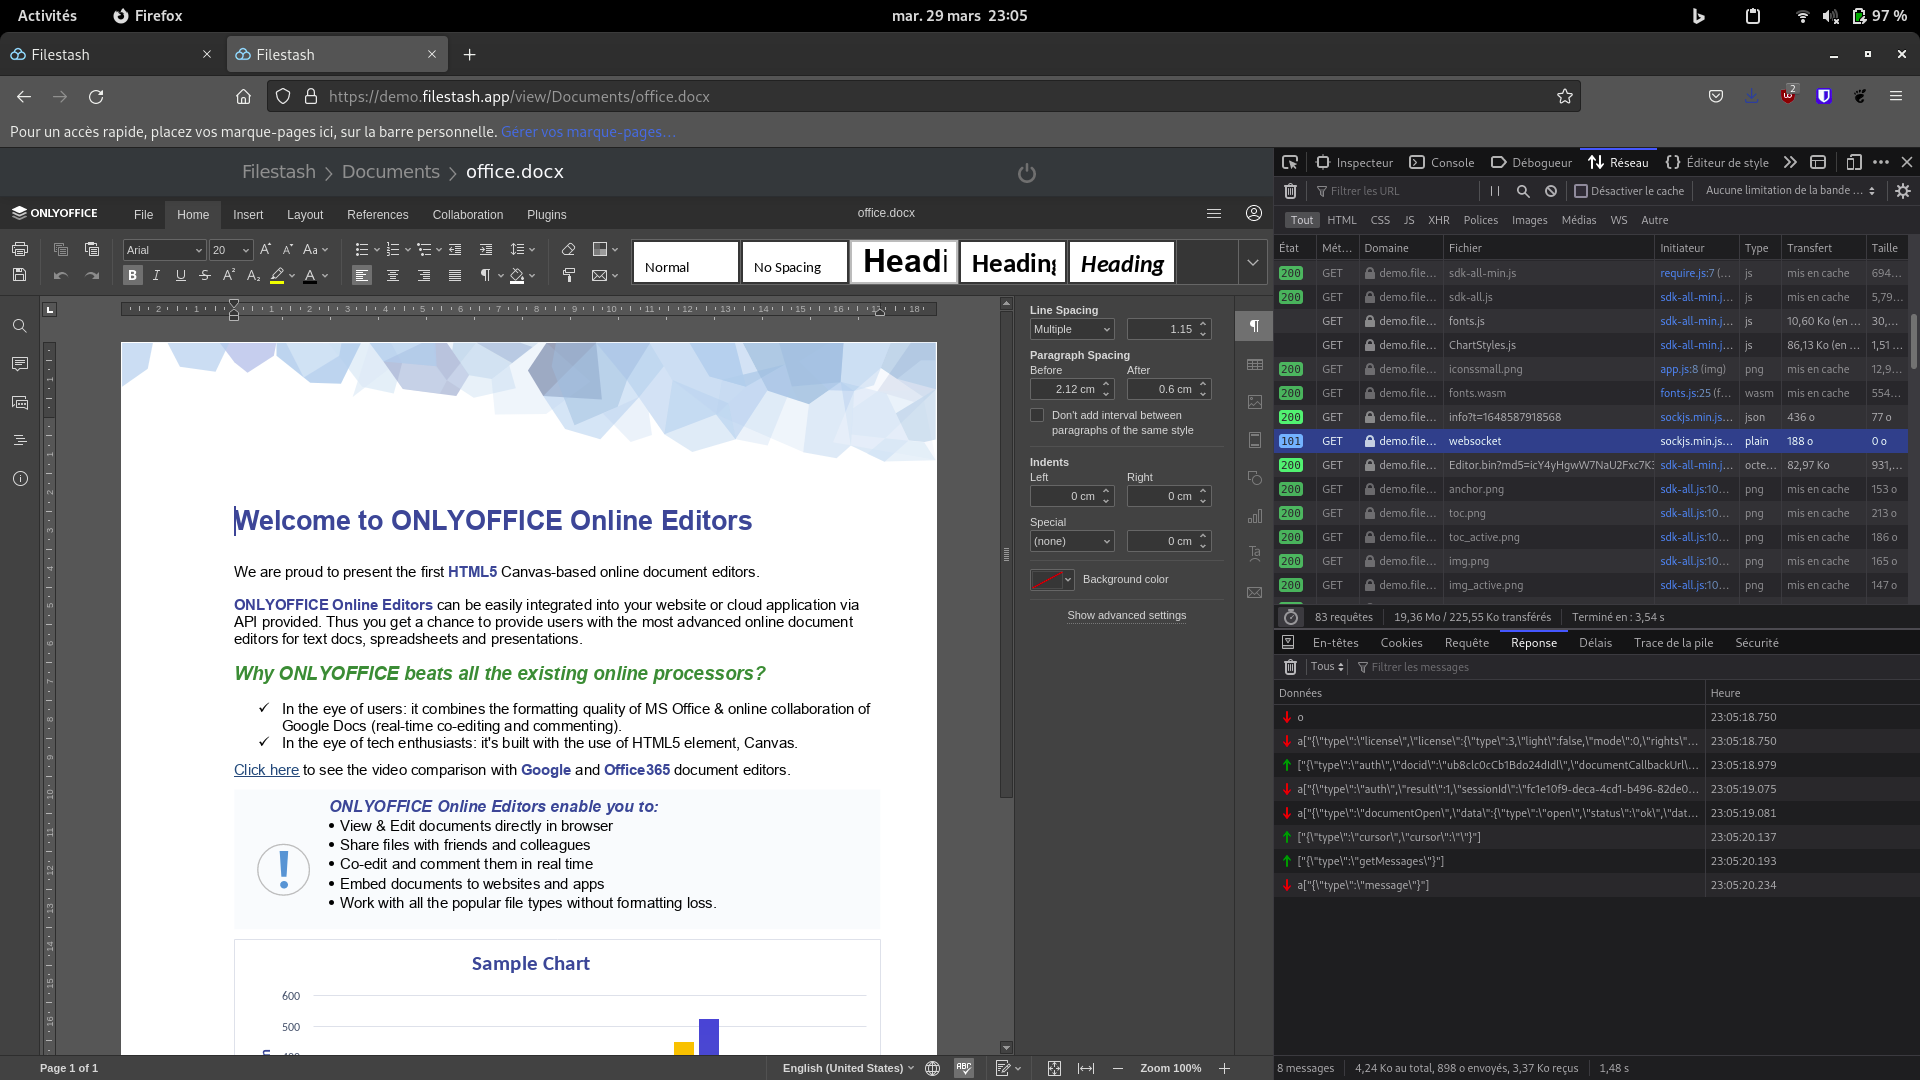The width and height of the screenshot is (1920, 1080).
Task: Open the References tab
Action: pos(377,215)
